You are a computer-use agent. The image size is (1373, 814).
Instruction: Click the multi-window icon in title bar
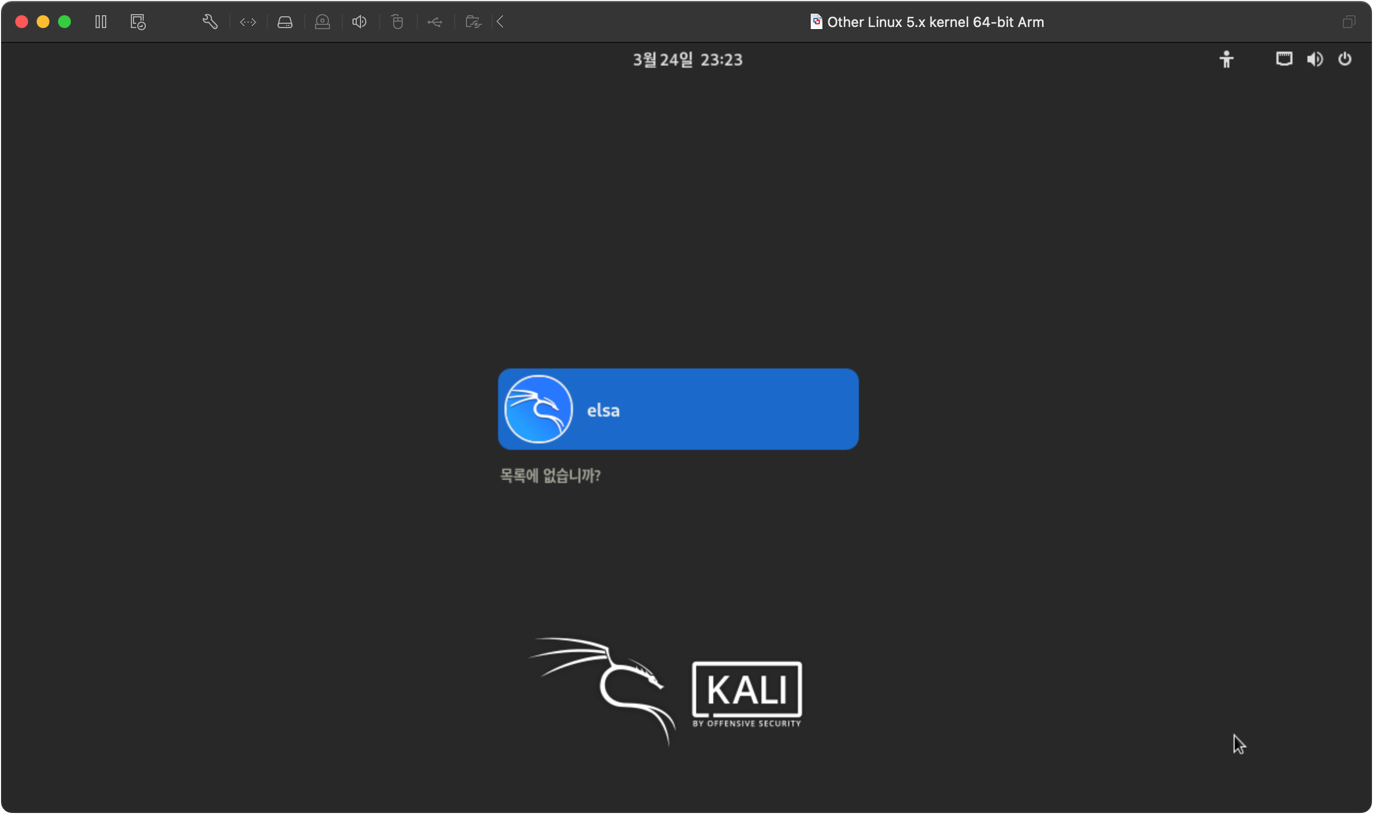[1348, 22]
